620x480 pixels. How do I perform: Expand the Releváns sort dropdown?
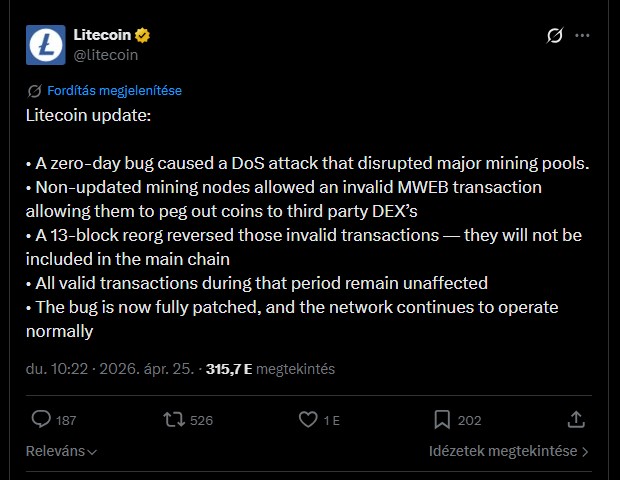click(x=61, y=451)
